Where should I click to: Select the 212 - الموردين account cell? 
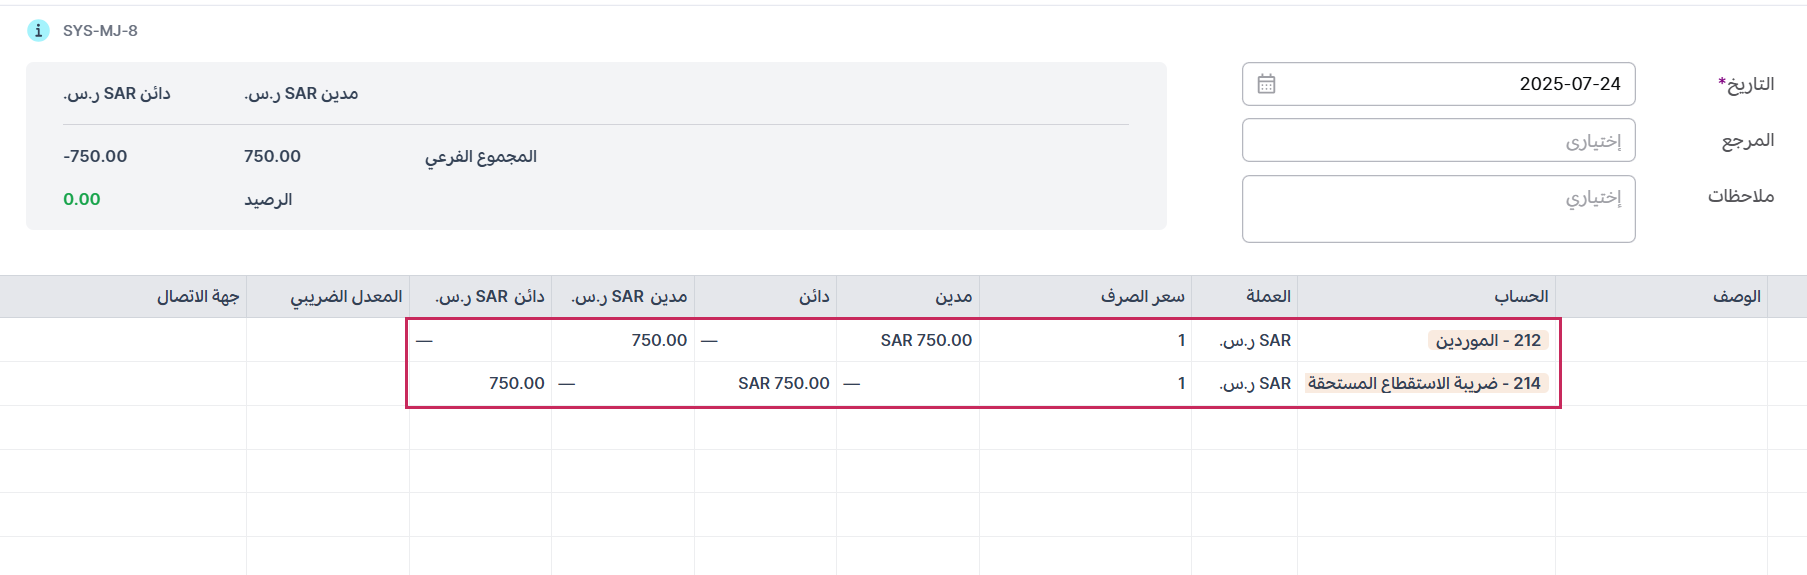coord(1487,341)
